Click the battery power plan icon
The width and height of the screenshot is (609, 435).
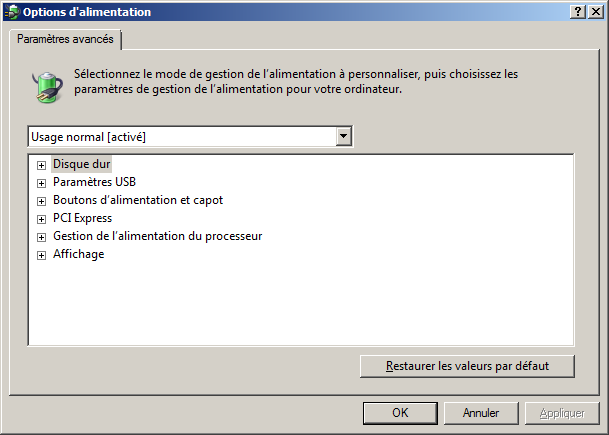click(x=46, y=84)
